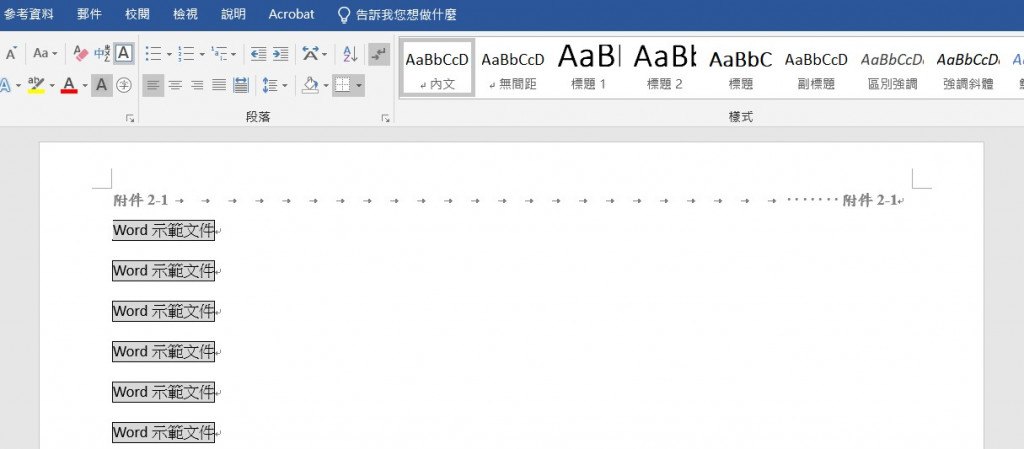Apply the 區別強調 style
Image resolution: width=1024 pixels, height=449 pixels.
point(892,67)
